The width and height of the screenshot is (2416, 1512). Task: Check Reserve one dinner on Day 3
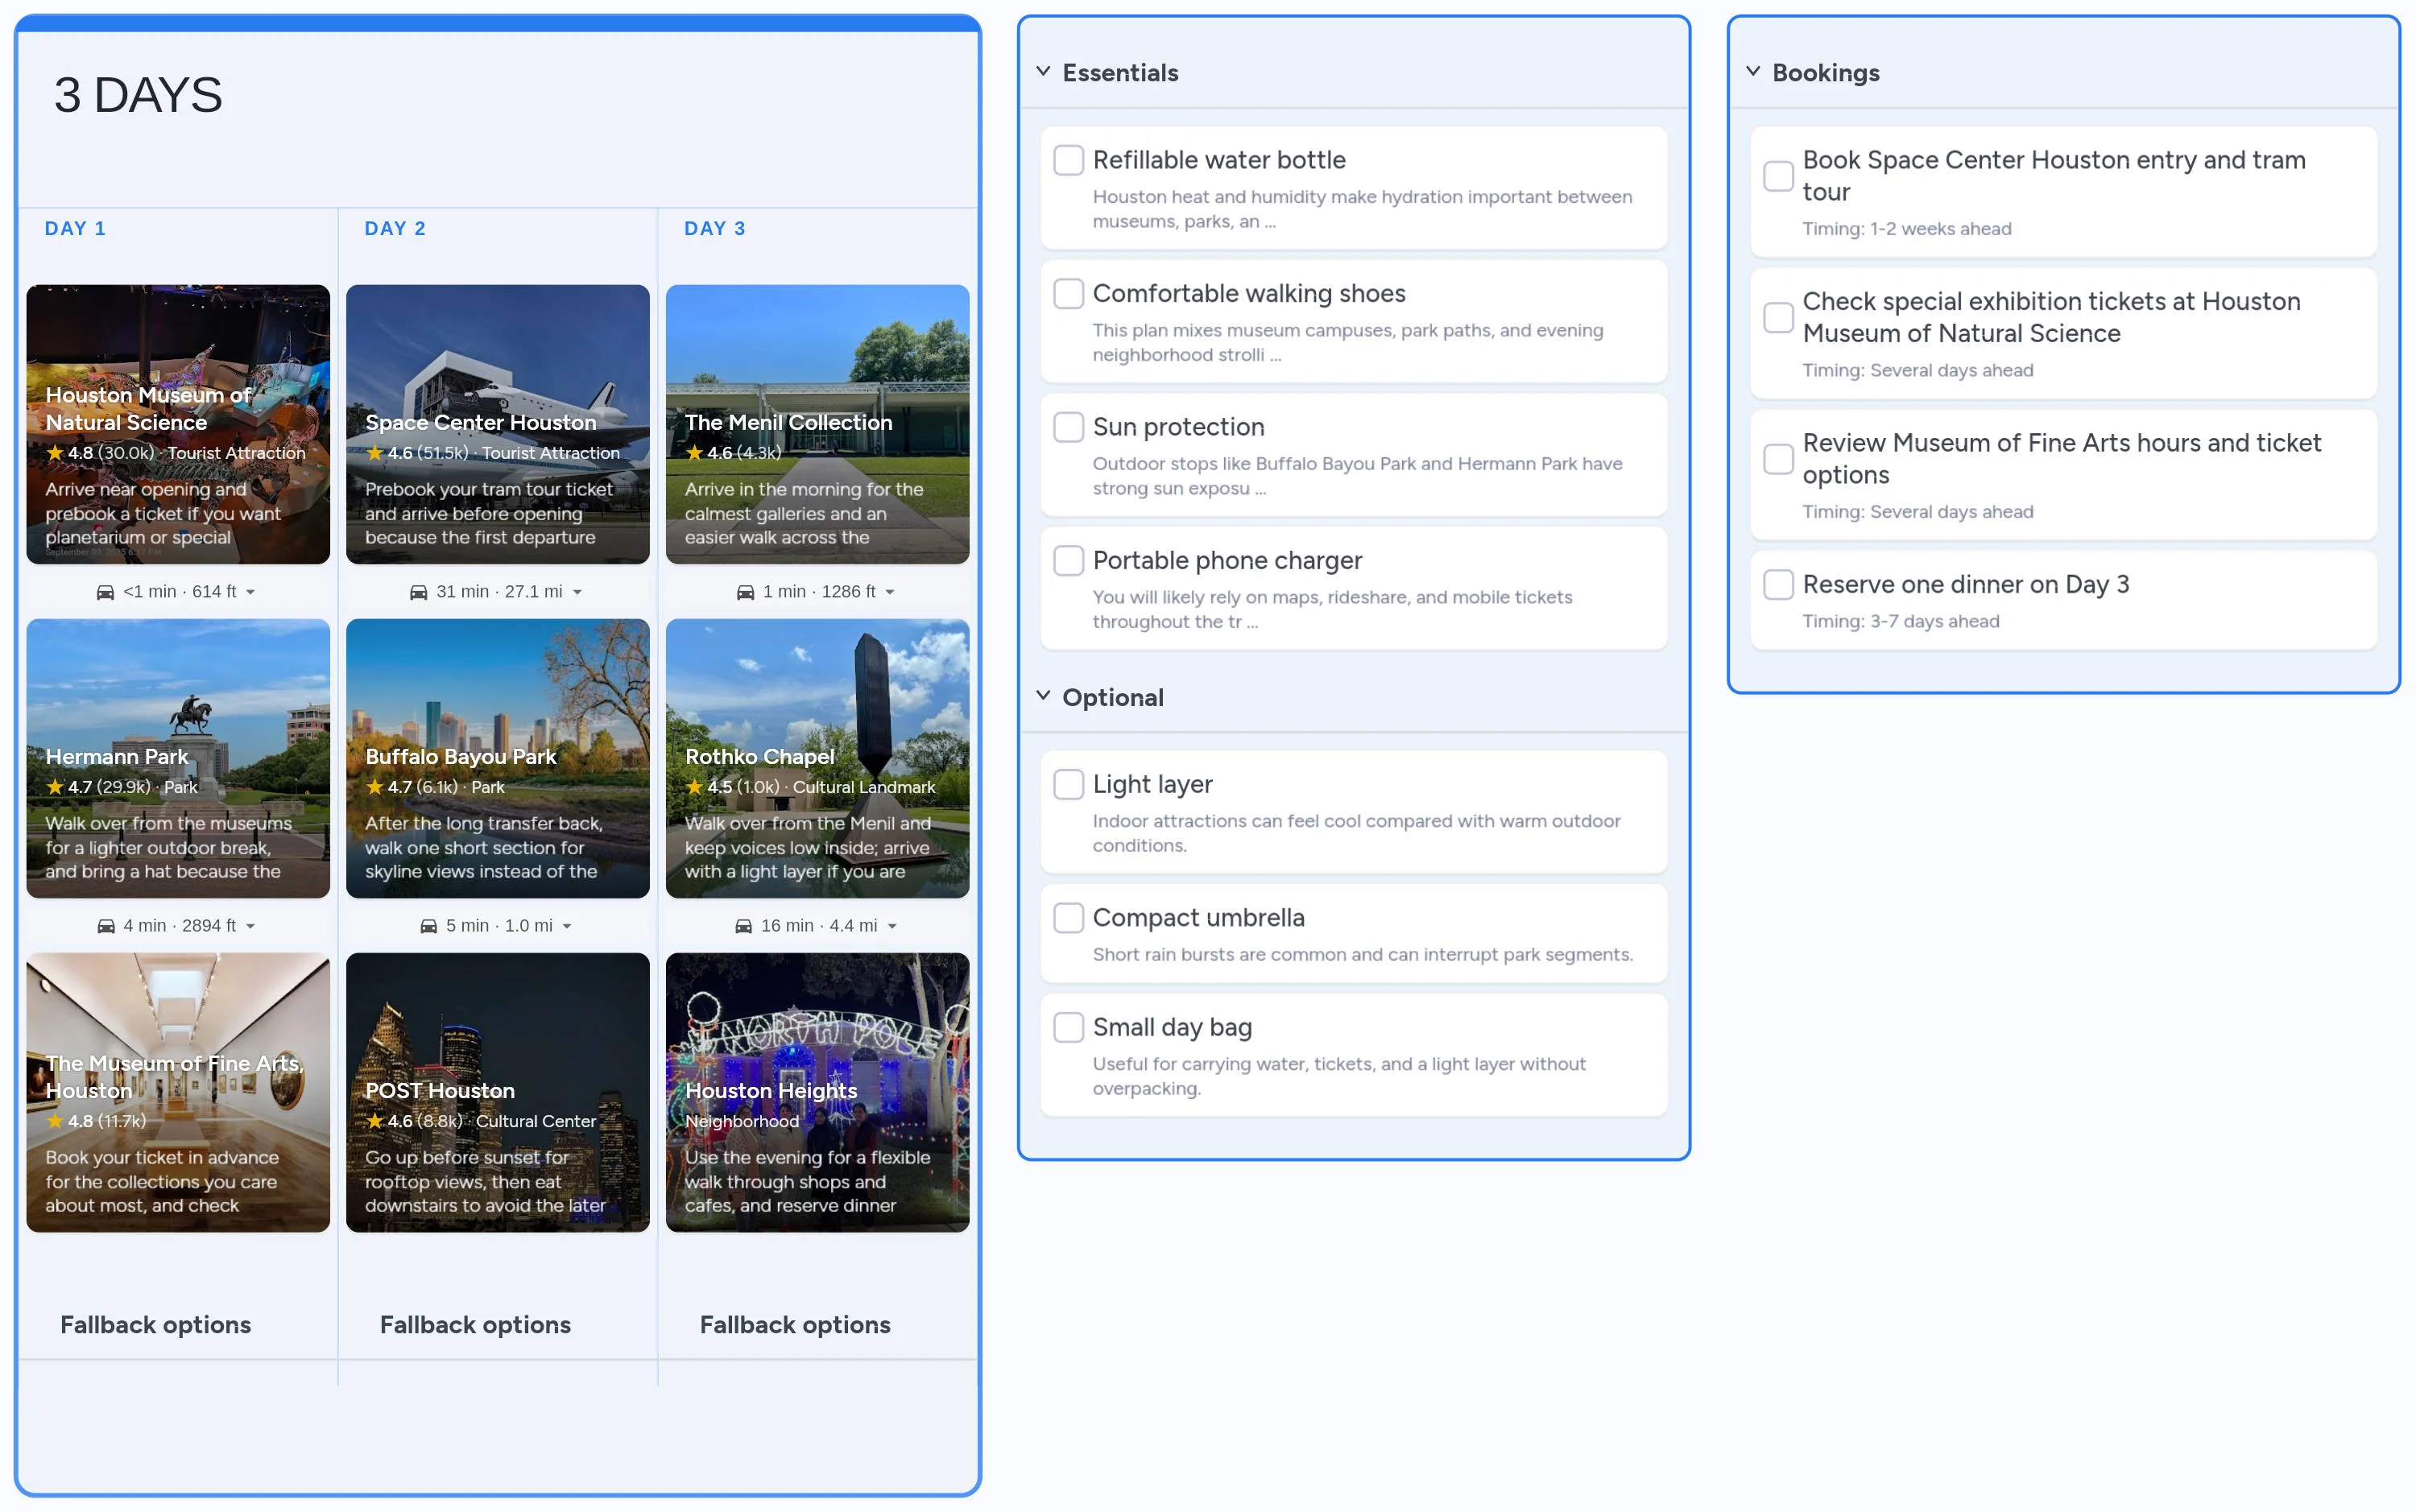pos(1778,584)
